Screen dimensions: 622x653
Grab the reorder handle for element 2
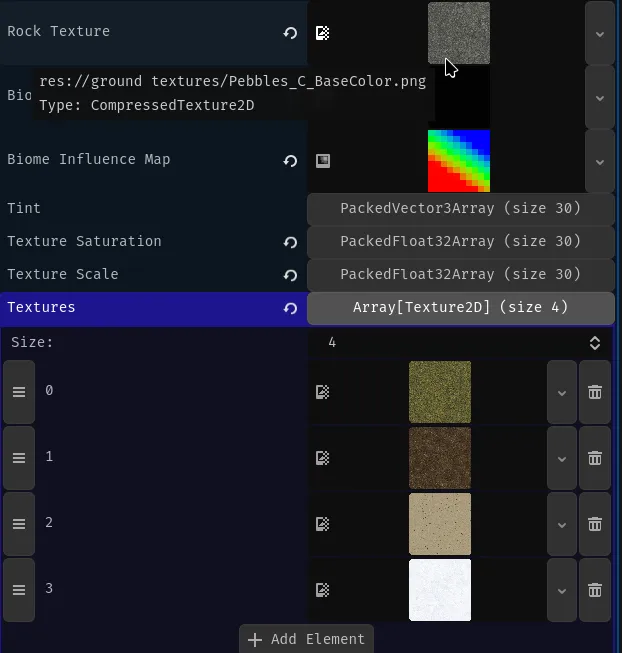[x=18, y=524]
